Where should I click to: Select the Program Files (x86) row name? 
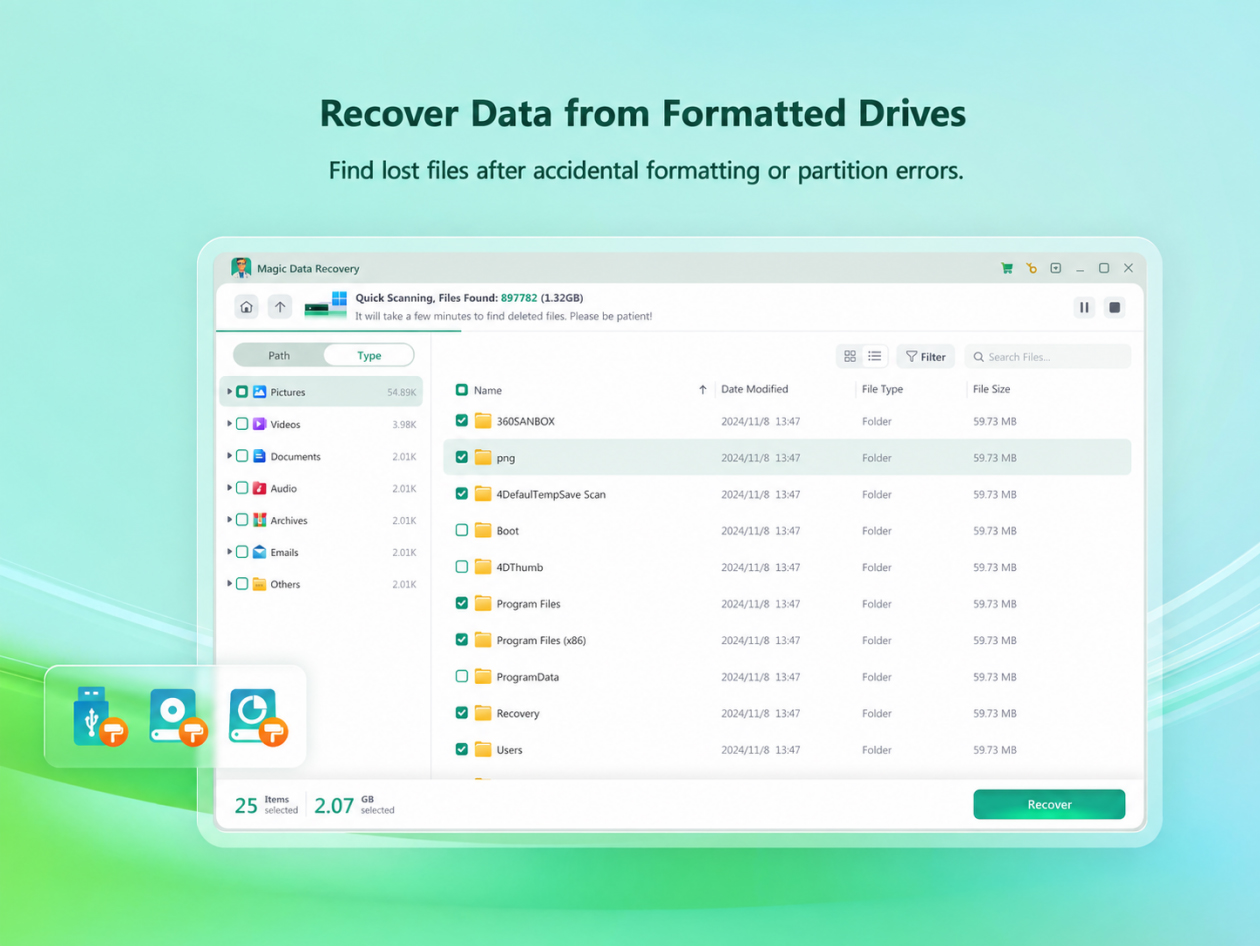[x=541, y=640]
